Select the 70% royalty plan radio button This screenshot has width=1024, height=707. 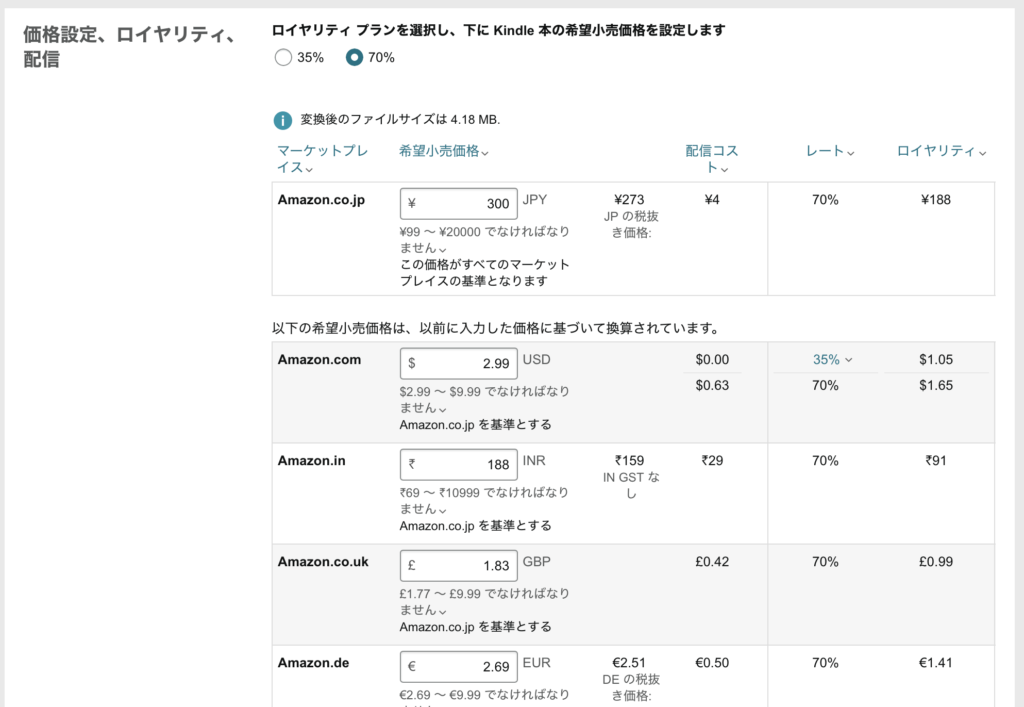[x=354, y=58]
